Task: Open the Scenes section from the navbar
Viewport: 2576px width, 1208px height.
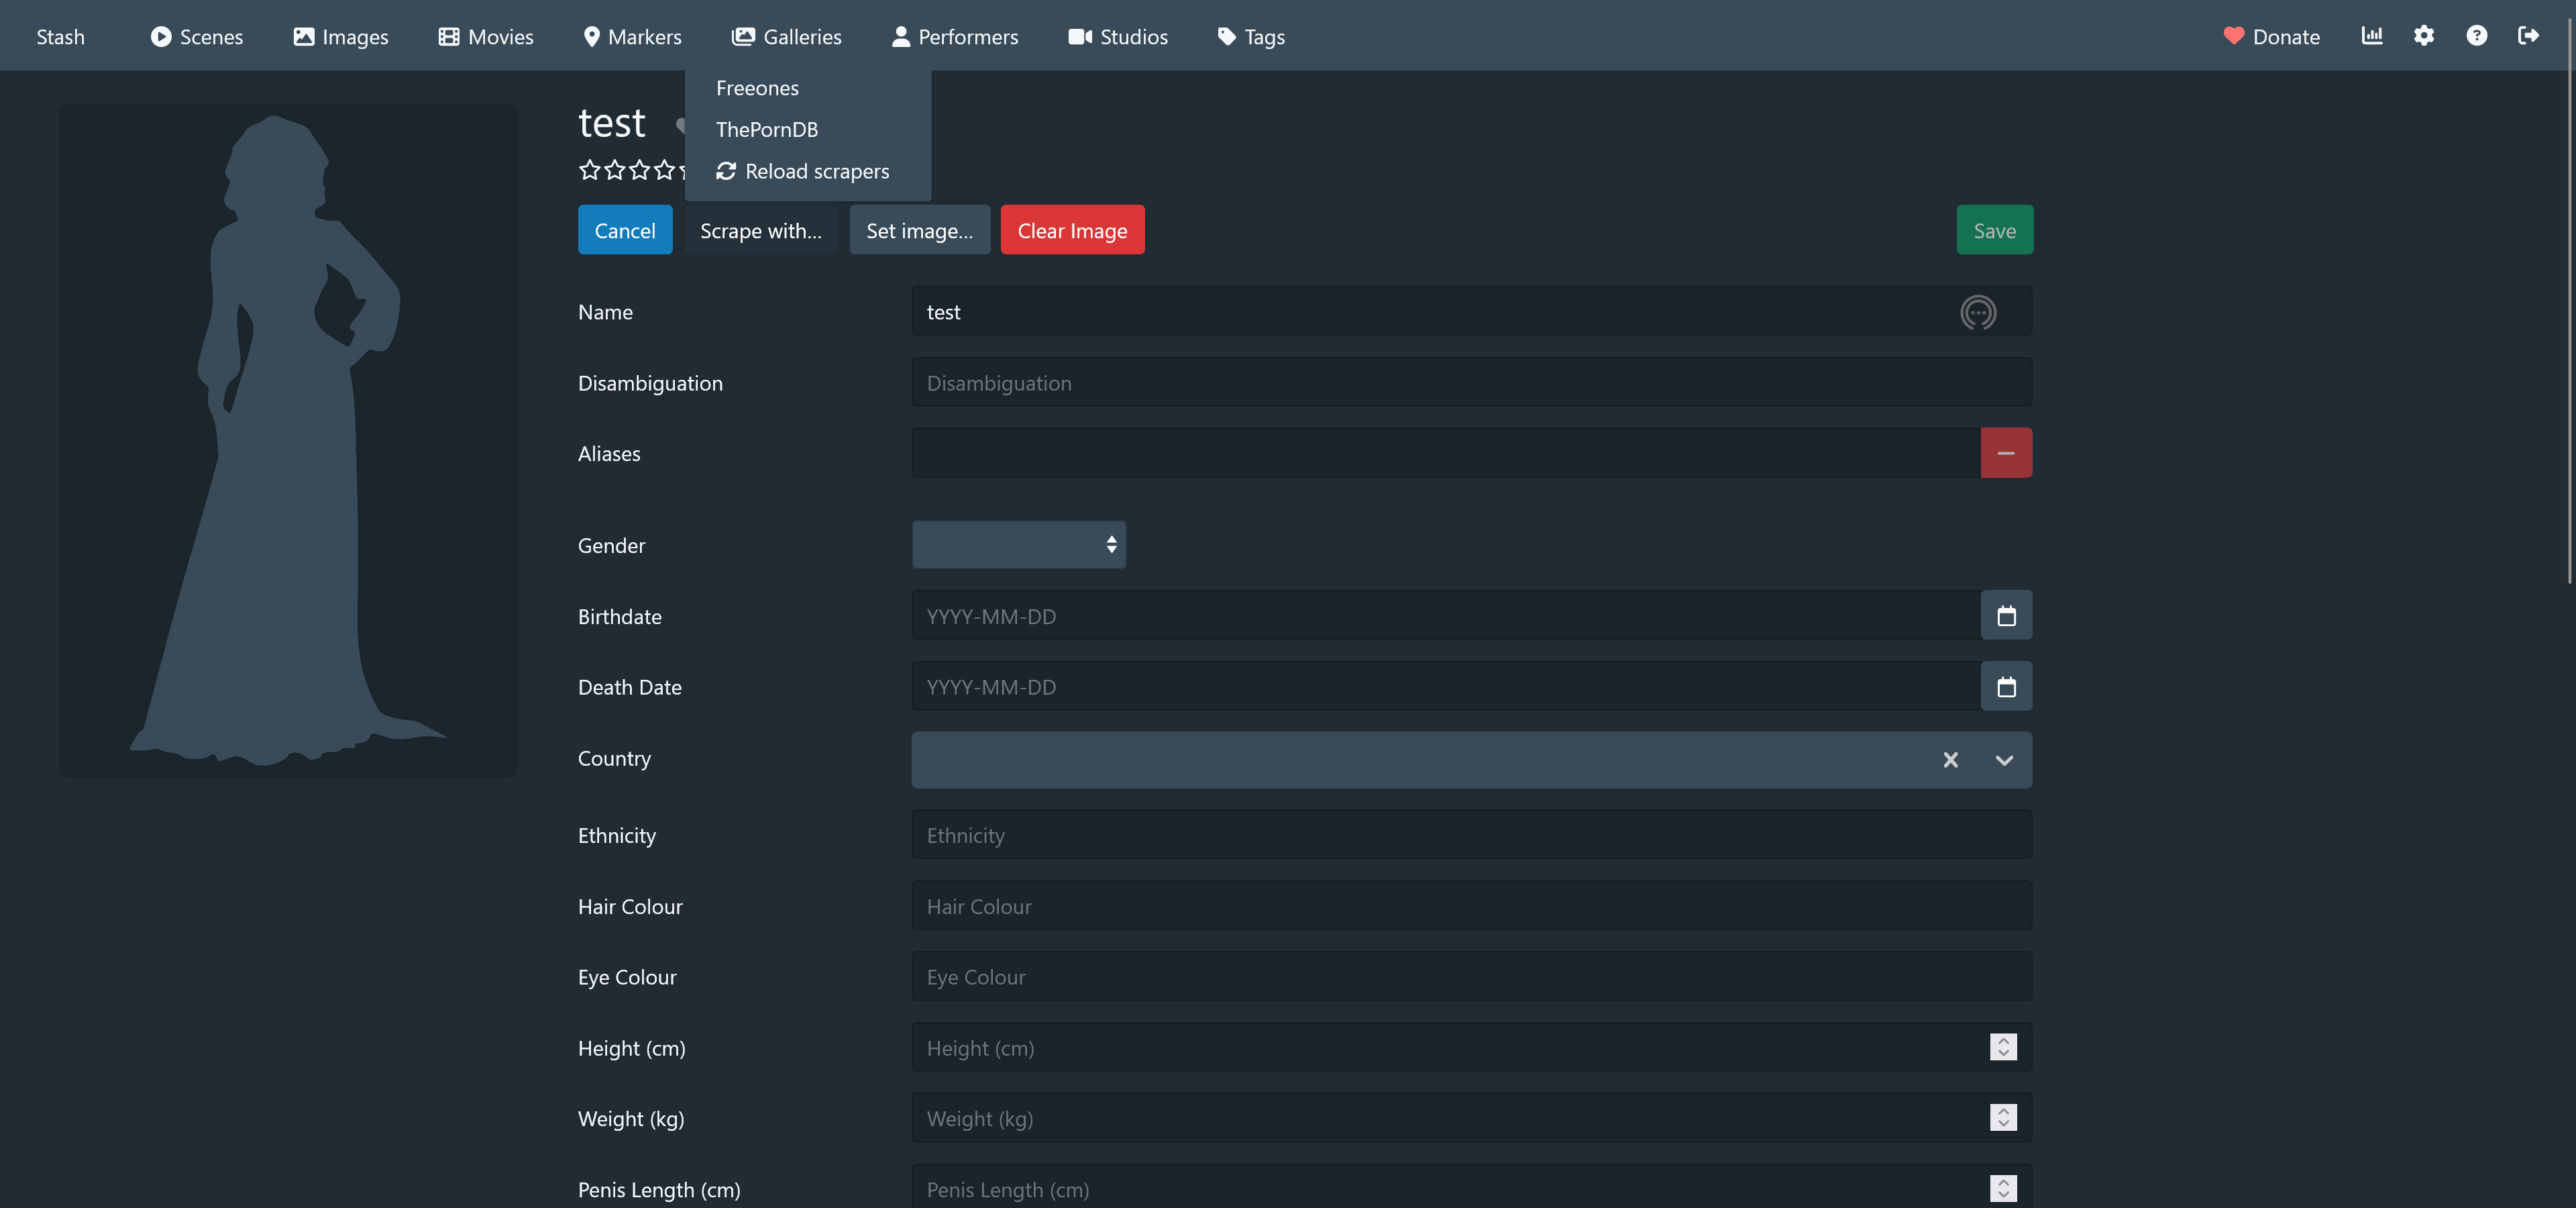Action: [x=197, y=37]
